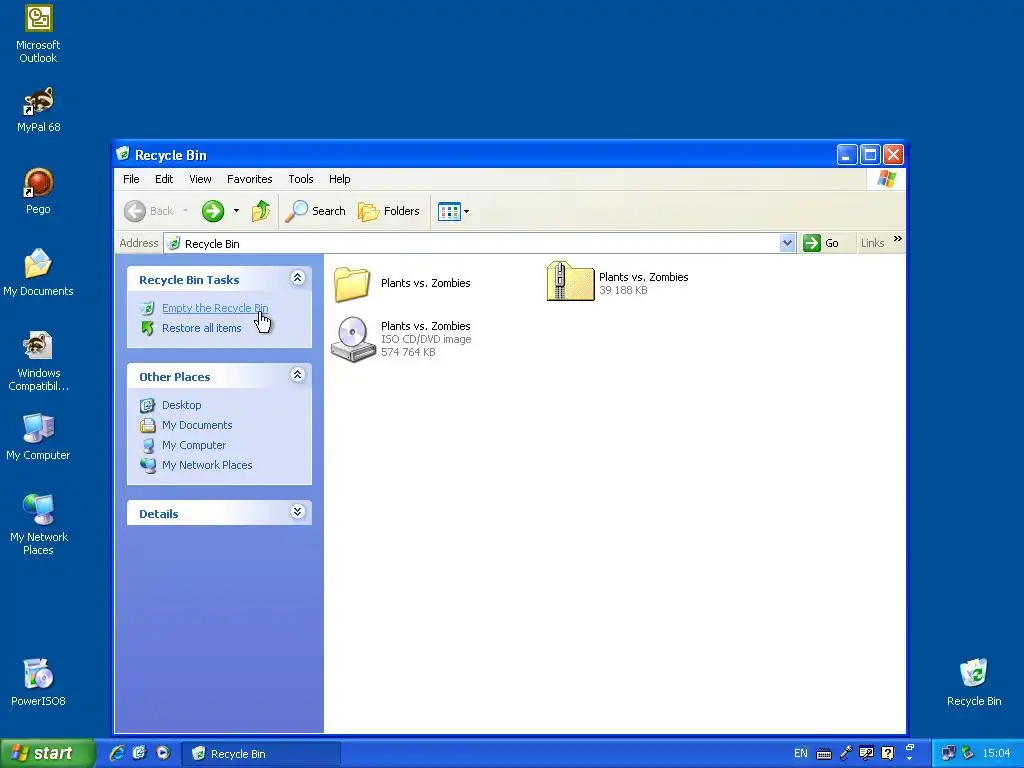
Task: Toggle the Folders pane button
Action: click(x=389, y=211)
